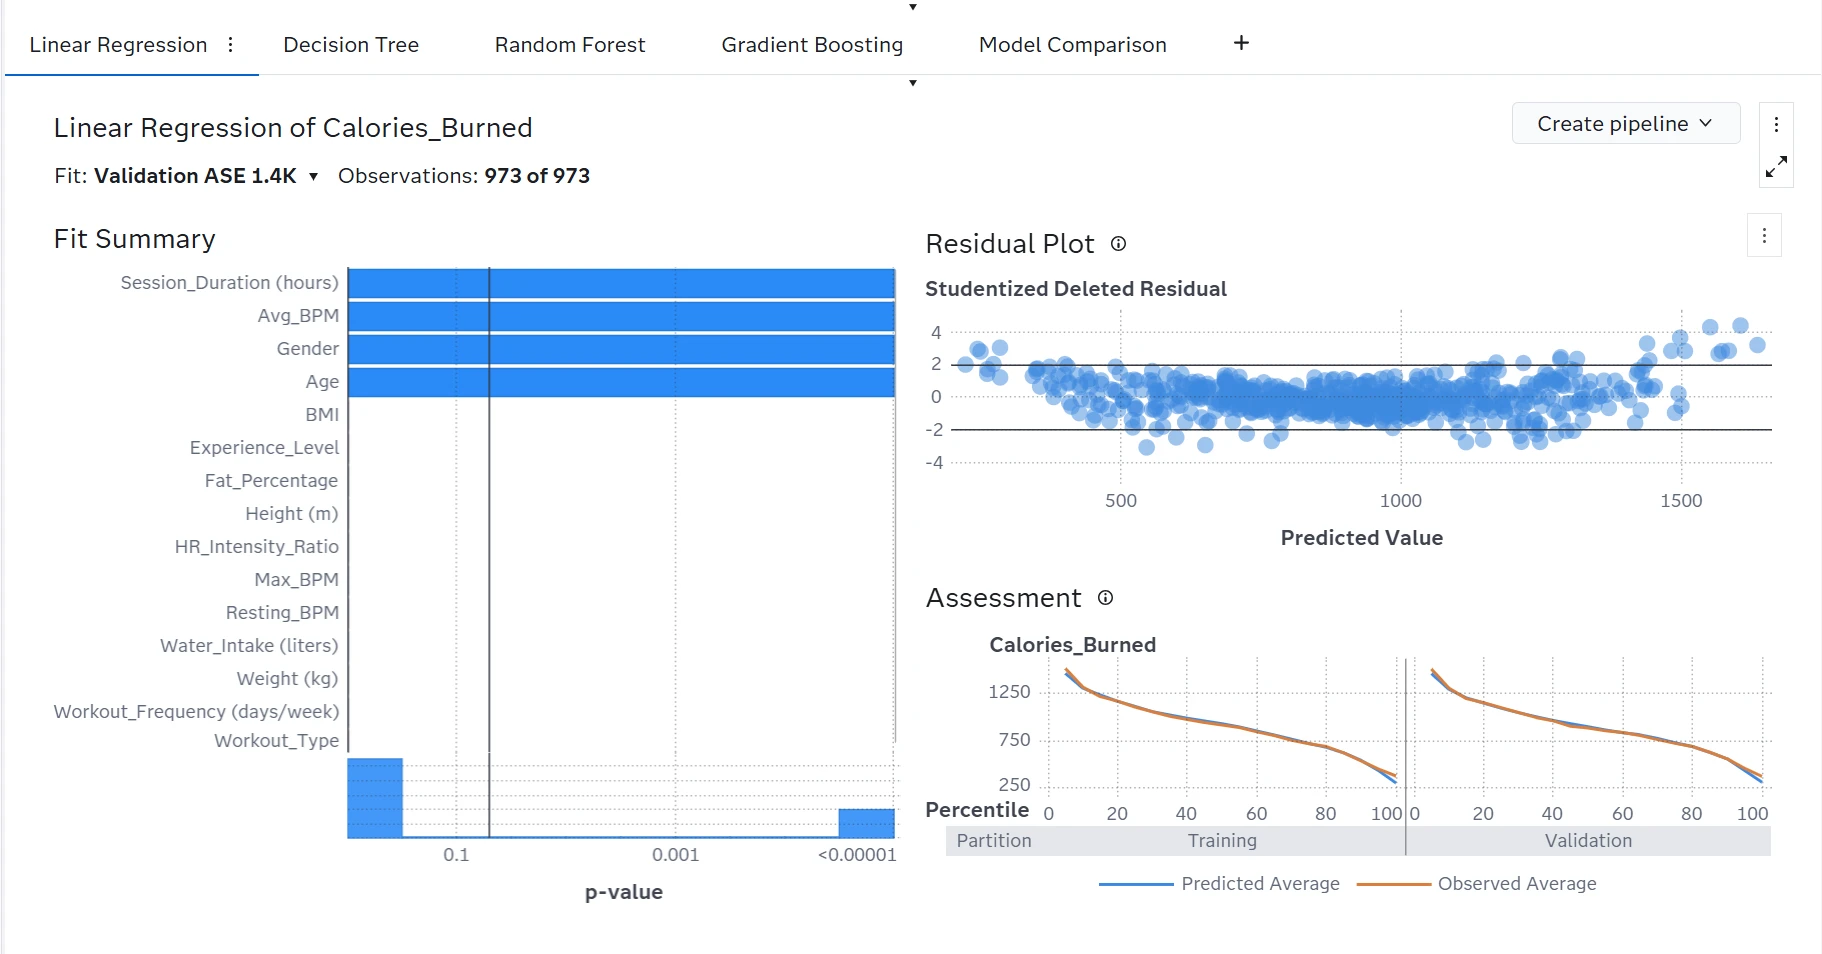The image size is (1822, 954).
Task: Open Linear Regression tab options menu
Action: point(231,44)
